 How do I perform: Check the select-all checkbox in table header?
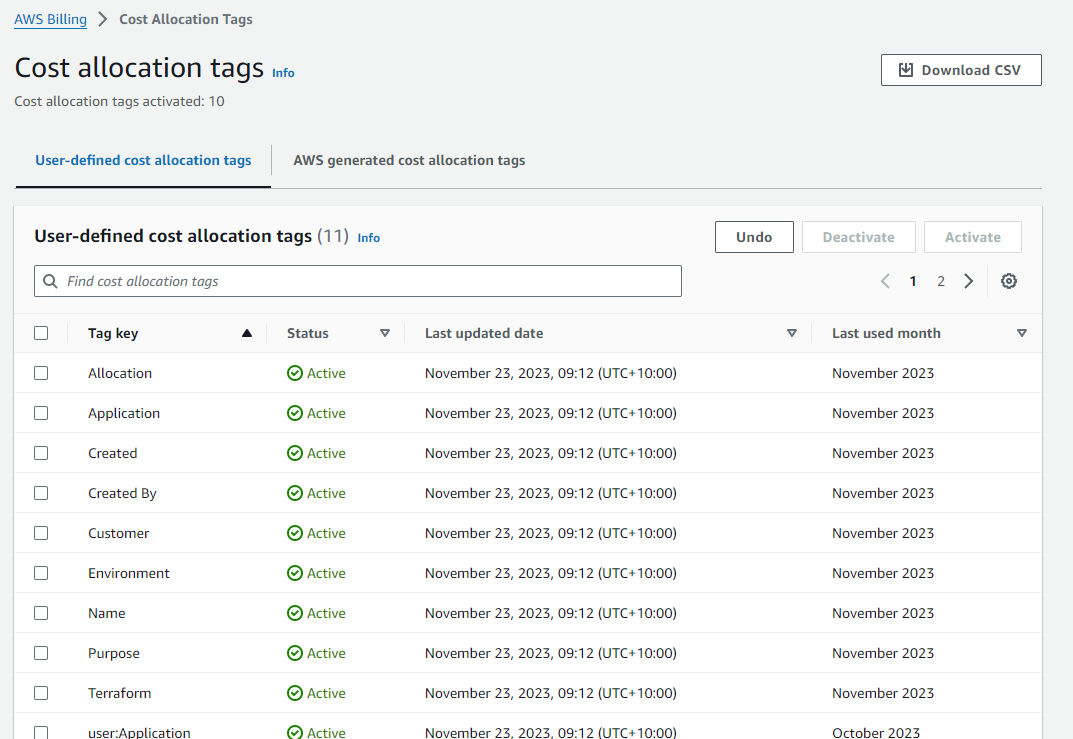41,332
